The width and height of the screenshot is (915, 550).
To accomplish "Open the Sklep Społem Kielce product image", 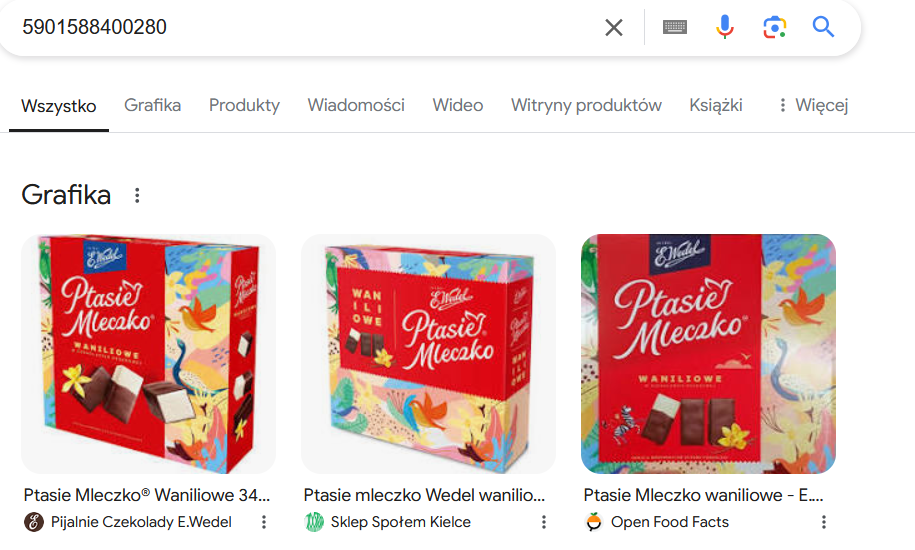I will 428,353.
